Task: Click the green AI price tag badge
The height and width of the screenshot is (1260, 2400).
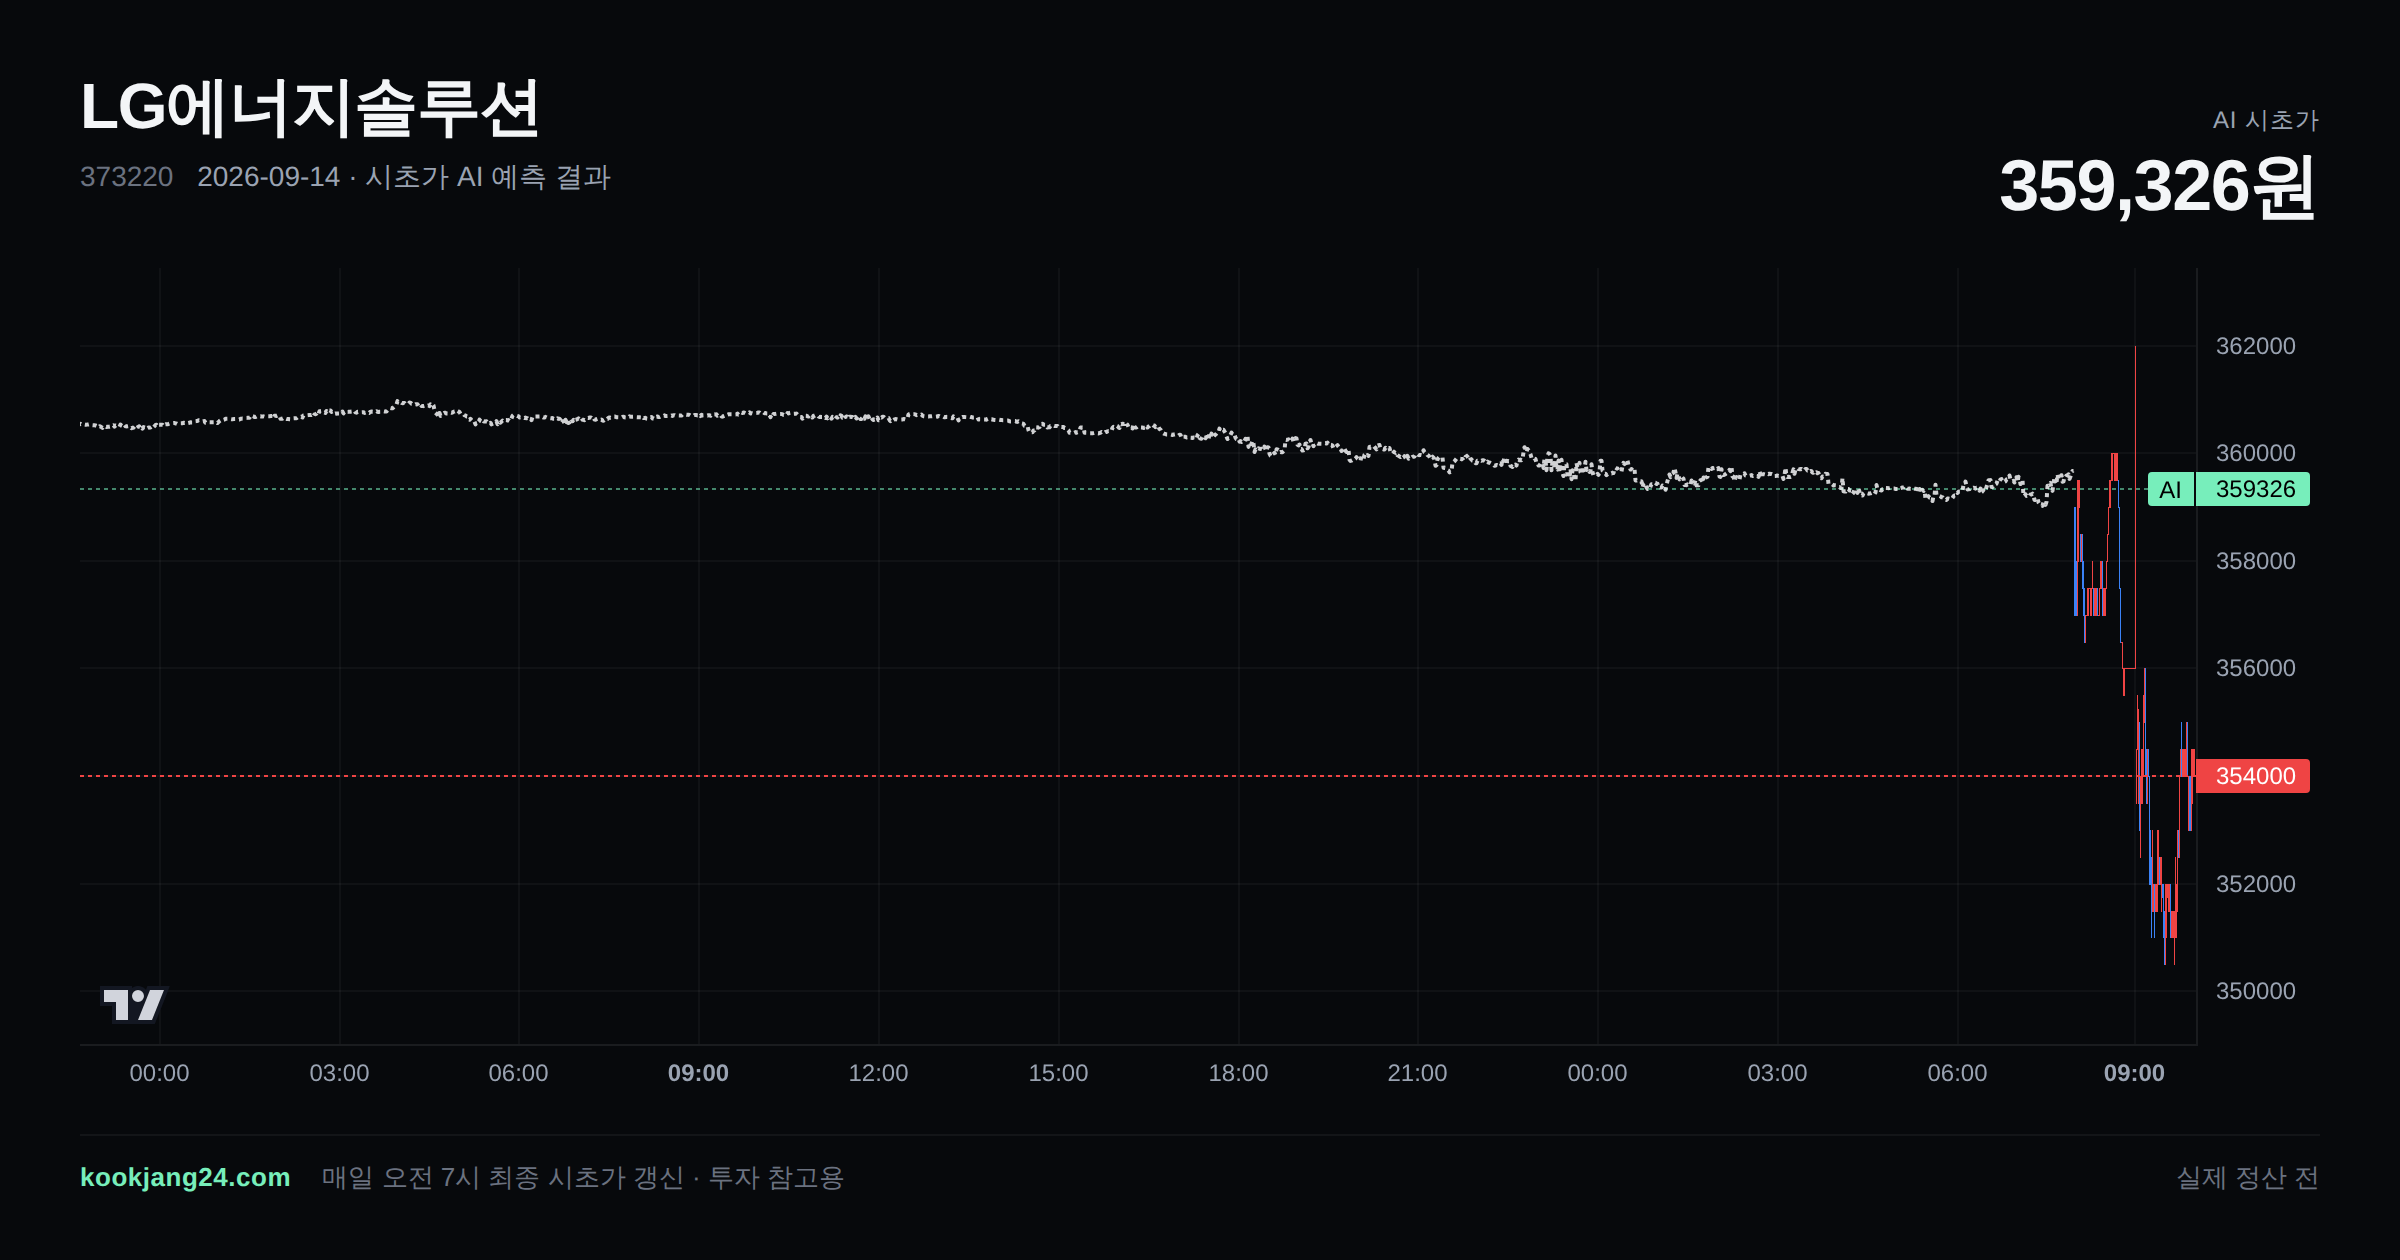Action: pyautogui.click(x=2170, y=489)
